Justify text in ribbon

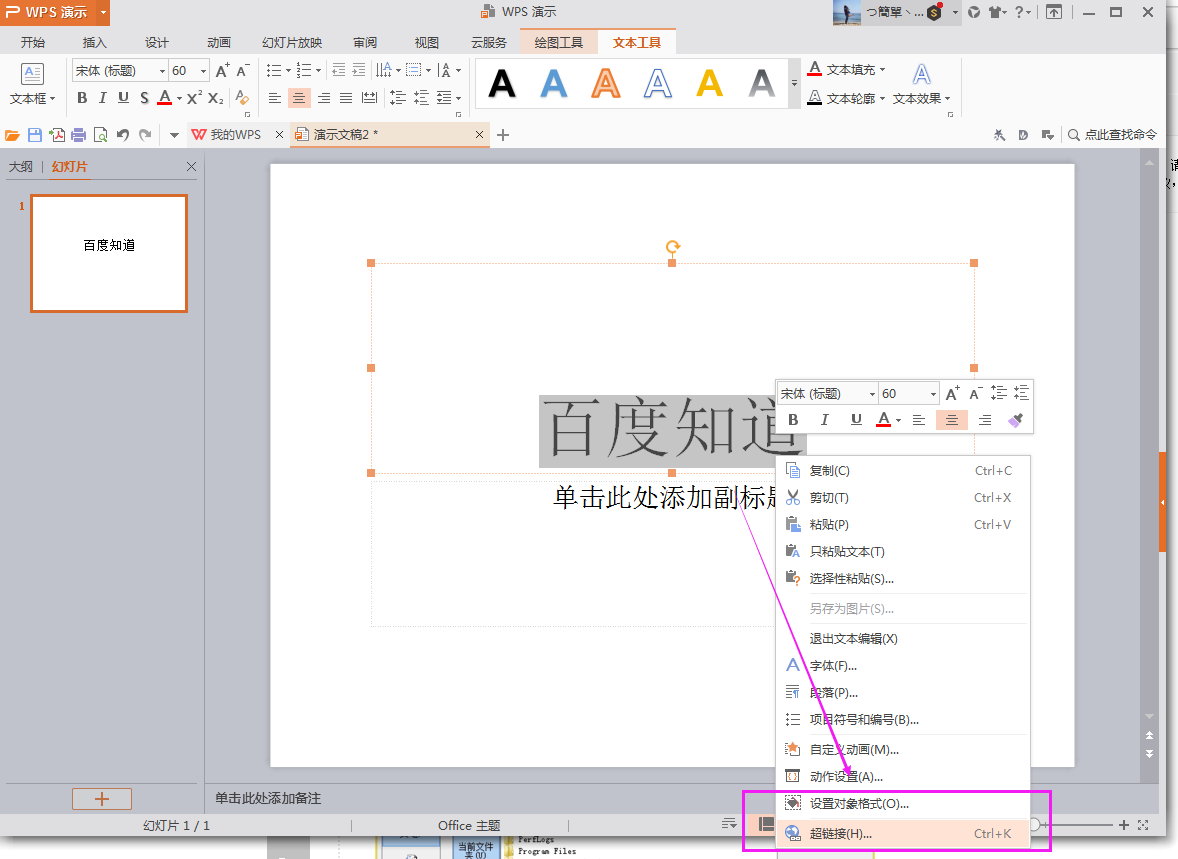[346, 98]
